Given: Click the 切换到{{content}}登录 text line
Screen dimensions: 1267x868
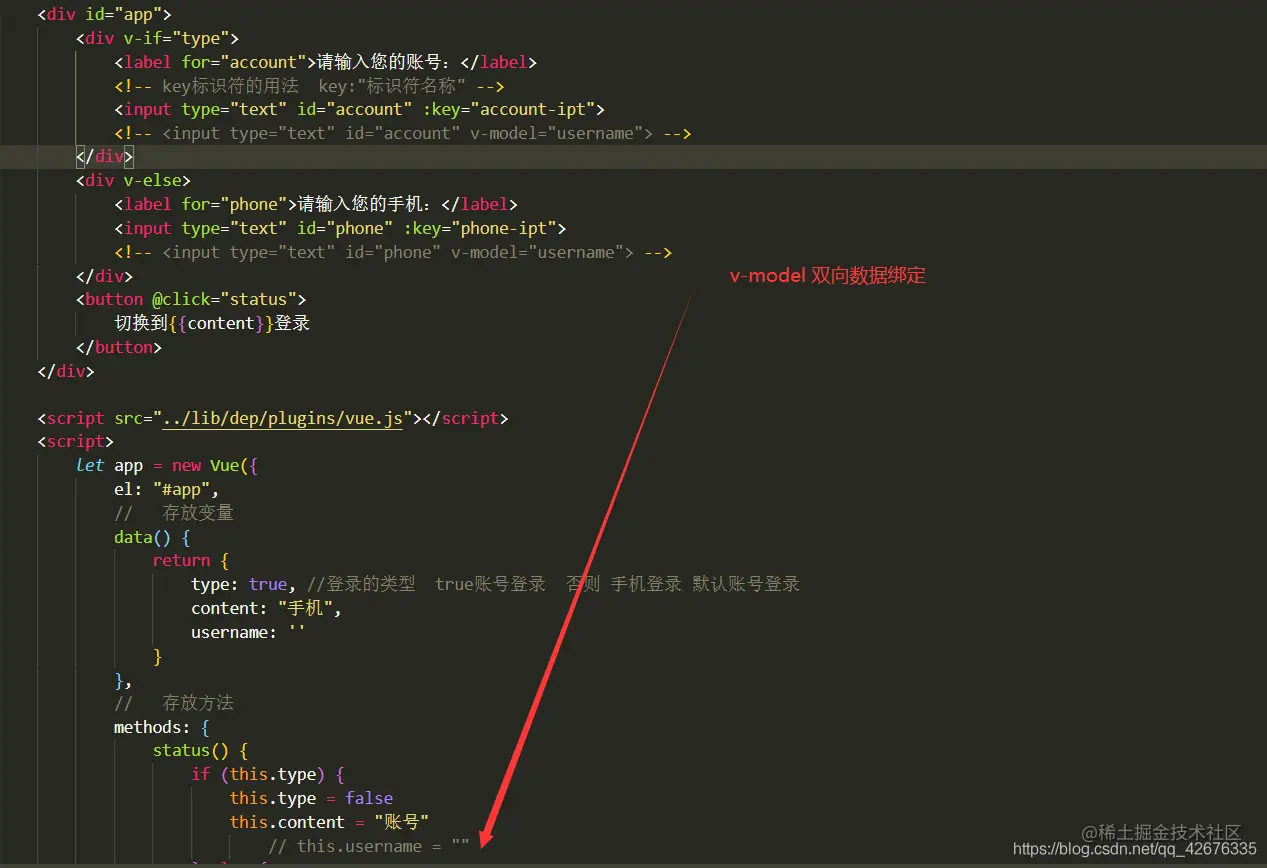Looking at the screenshot, I should tap(212, 323).
